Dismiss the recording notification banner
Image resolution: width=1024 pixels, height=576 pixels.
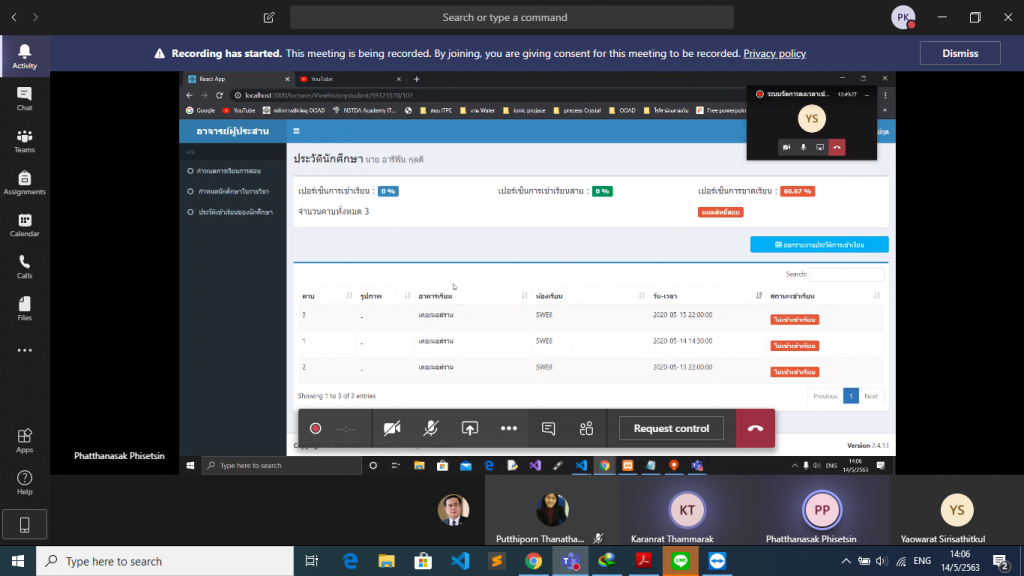[x=960, y=54]
